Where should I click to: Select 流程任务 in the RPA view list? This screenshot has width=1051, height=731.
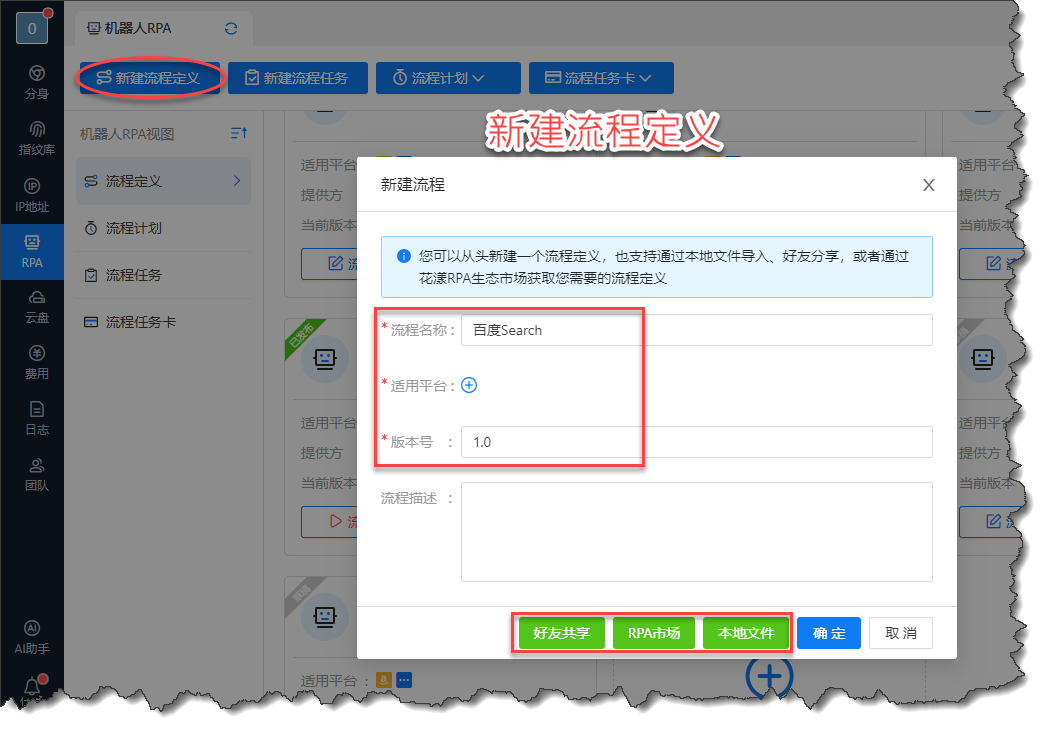pyautogui.click(x=134, y=275)
